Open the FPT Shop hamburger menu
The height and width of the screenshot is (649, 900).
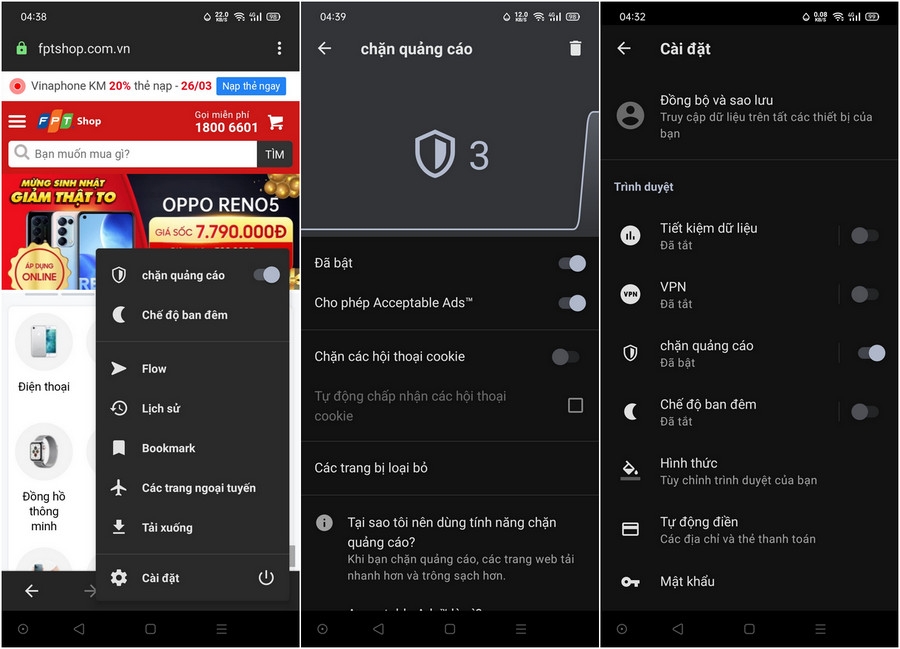point(16,121)
